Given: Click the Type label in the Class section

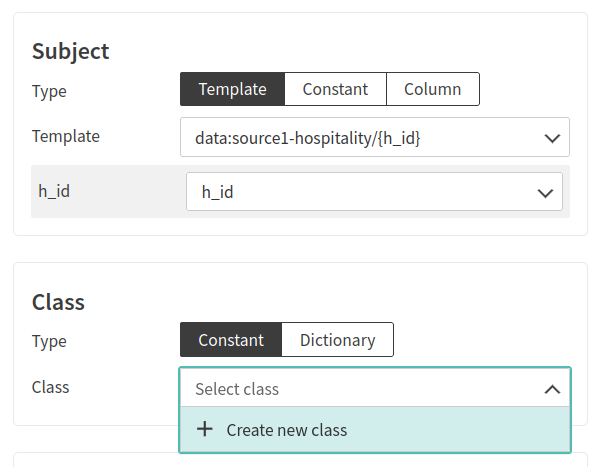Looking at the screenshot, I should pyautogui.click(x=49, y=341).
